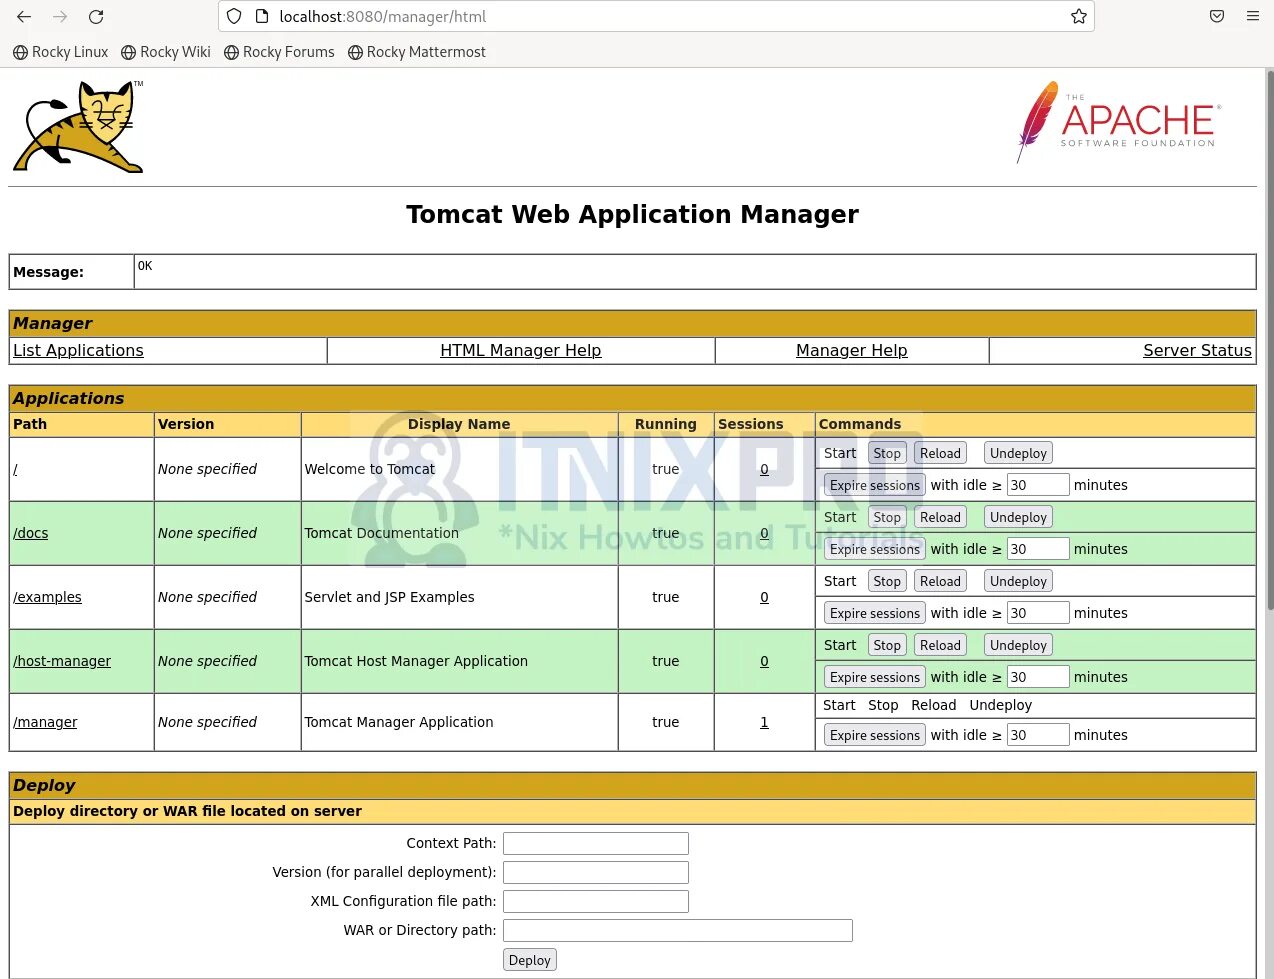Stop the Welcome to Tomcat application
This screenshot has width=1274, height=979.
point(886,452)
